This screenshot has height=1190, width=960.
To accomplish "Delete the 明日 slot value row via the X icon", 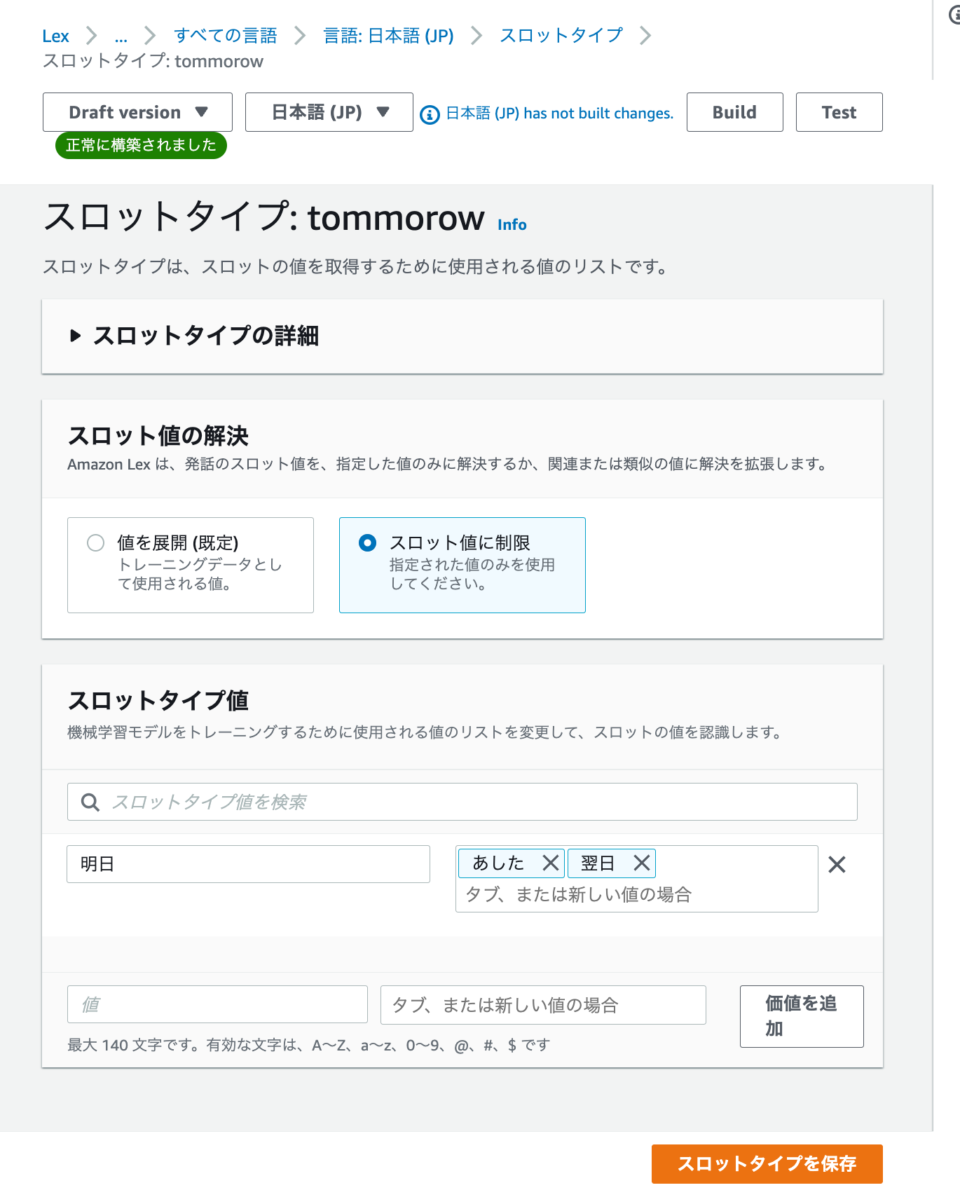I will pos(838,864).
